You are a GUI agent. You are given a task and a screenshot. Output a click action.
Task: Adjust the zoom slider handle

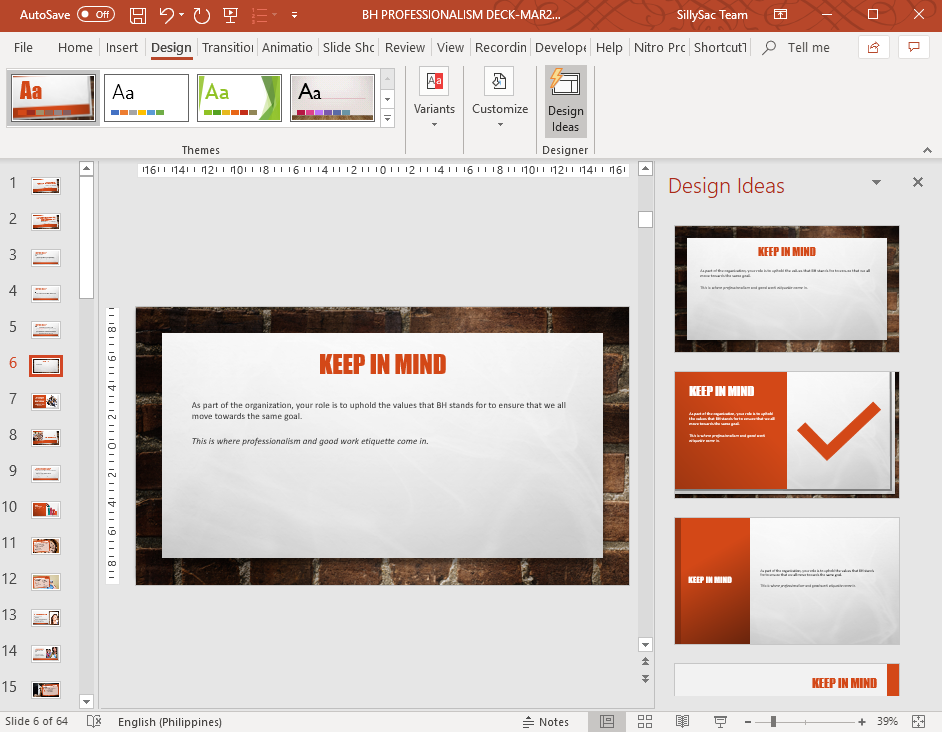773,721
